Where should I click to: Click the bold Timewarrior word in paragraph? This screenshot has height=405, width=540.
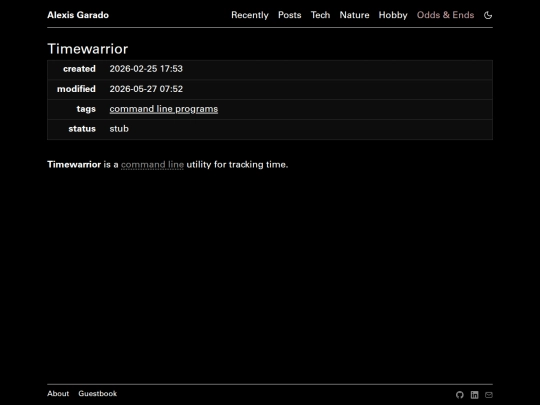pos(74,165)
